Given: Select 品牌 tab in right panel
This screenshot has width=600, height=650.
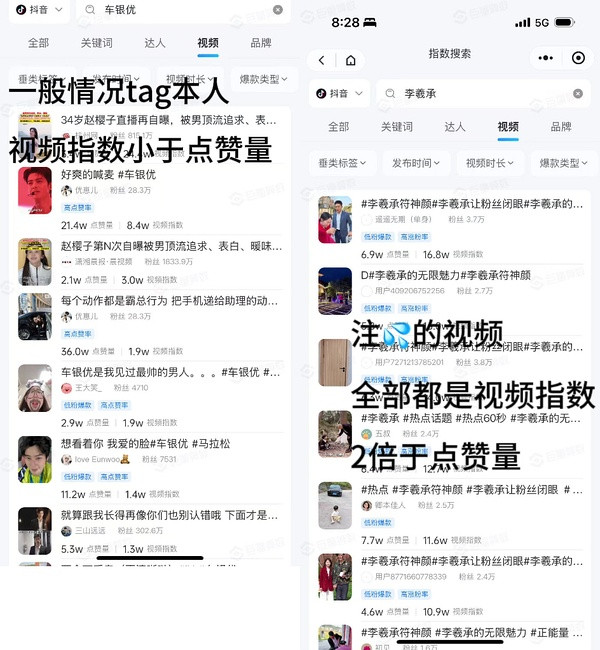Looking at the screenshot, I should click(x=561, y=127).
